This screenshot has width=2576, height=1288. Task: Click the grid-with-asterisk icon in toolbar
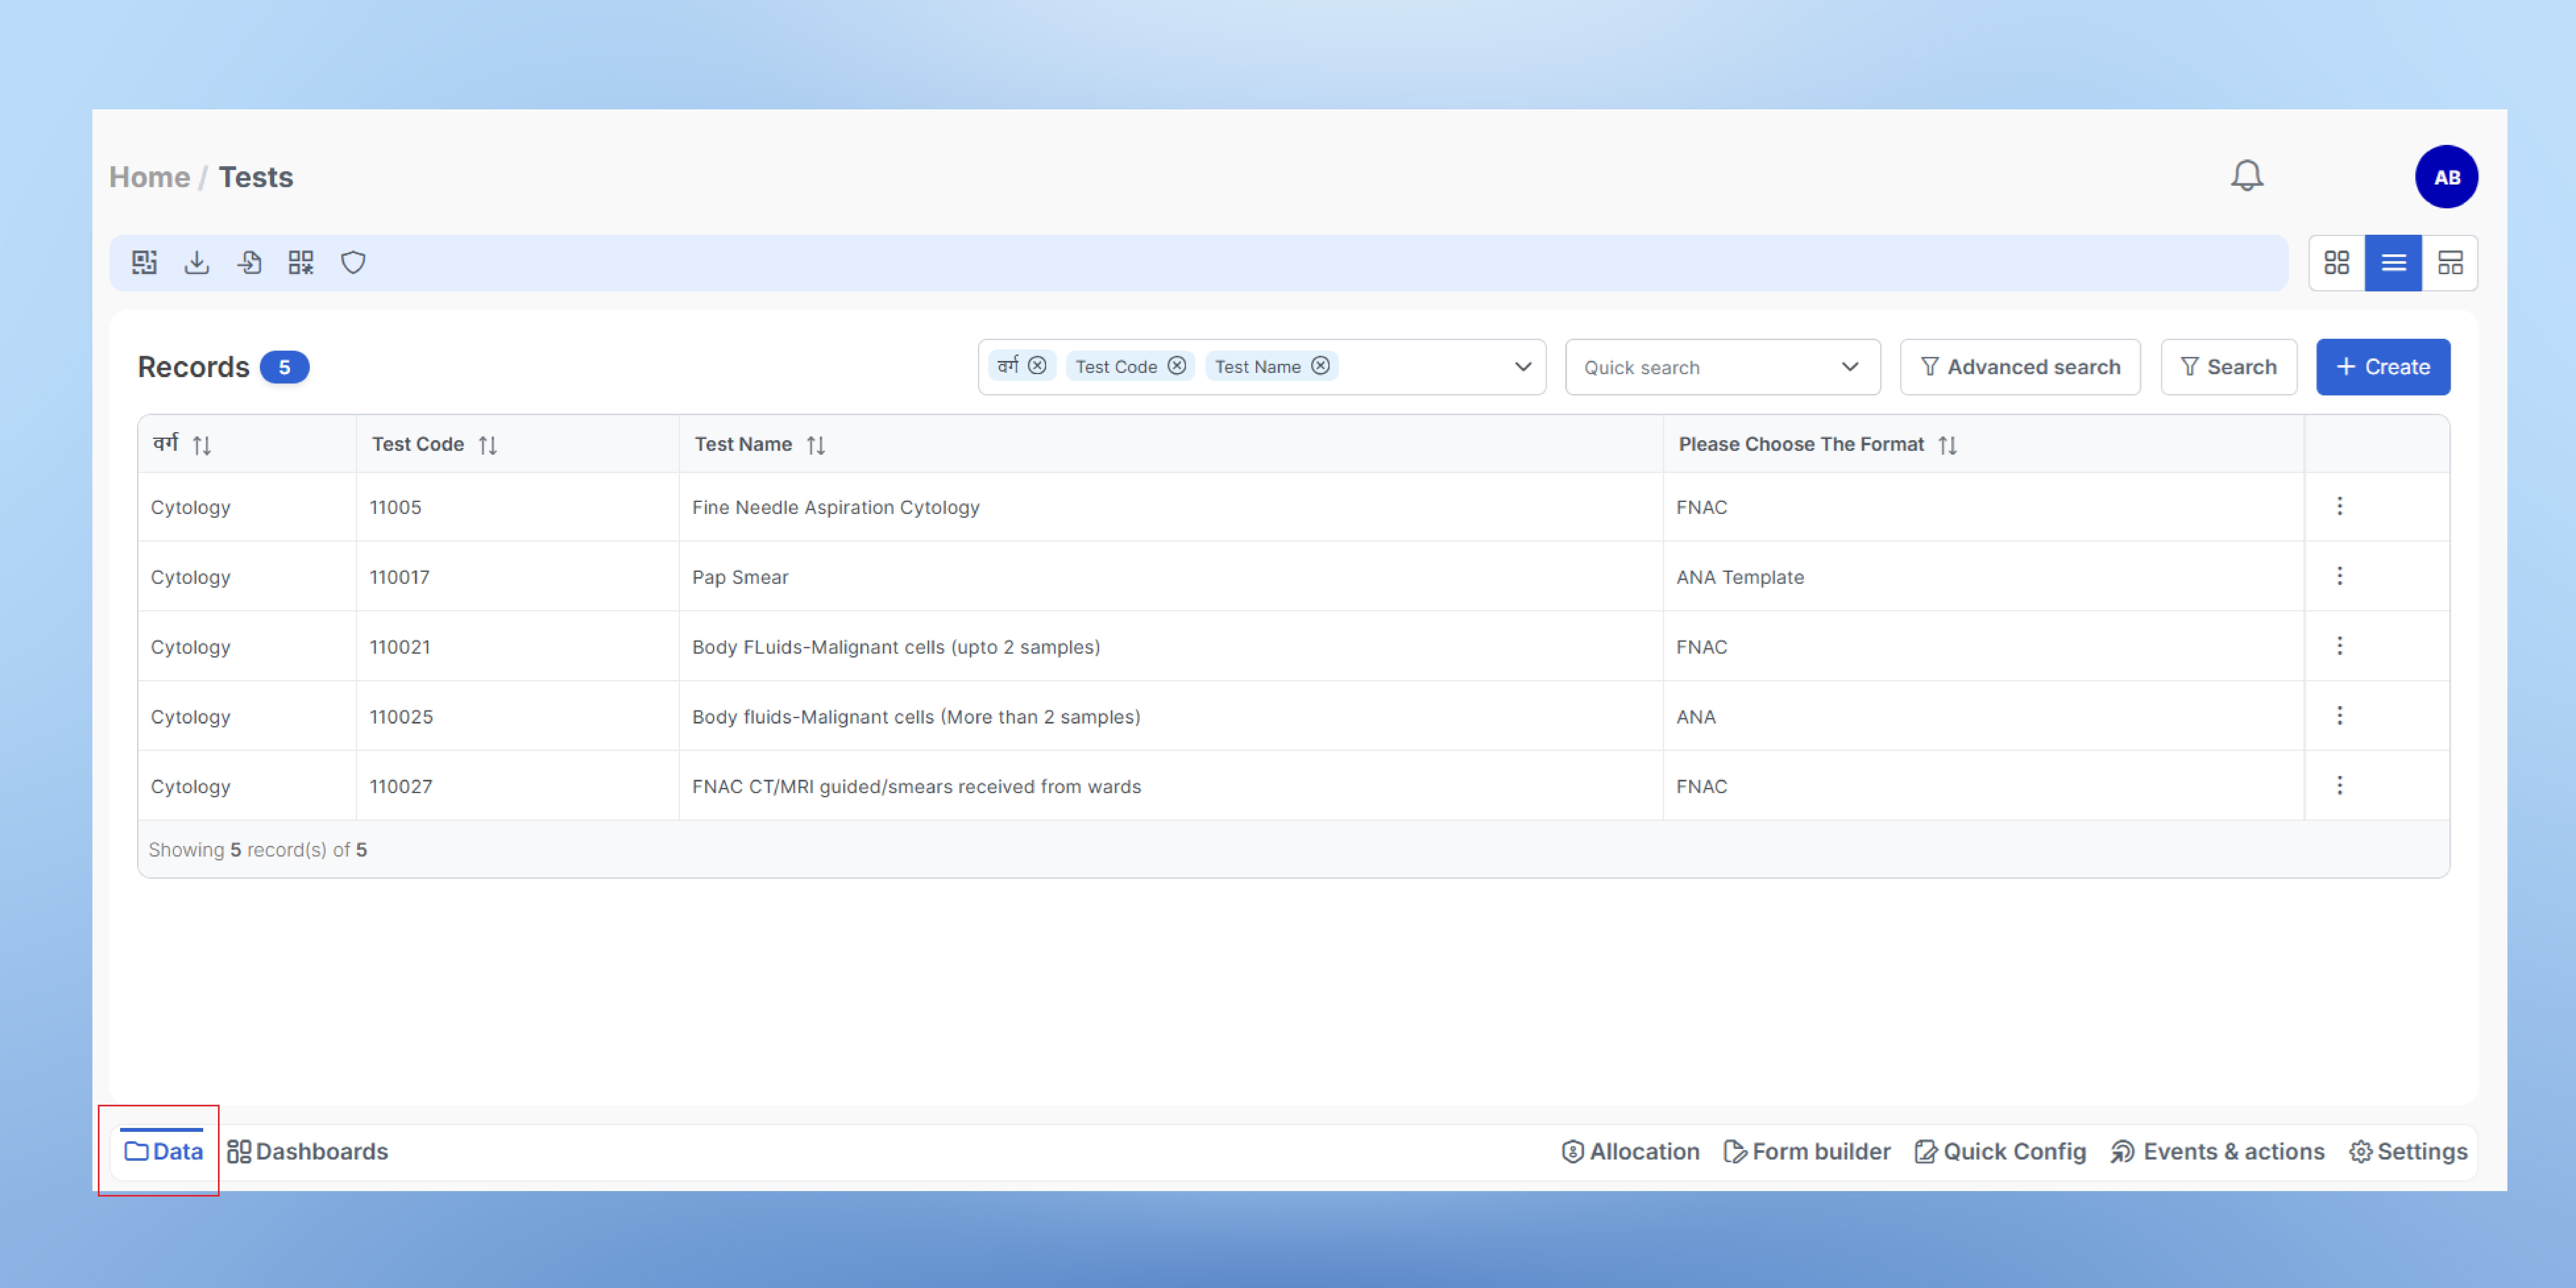301,263
